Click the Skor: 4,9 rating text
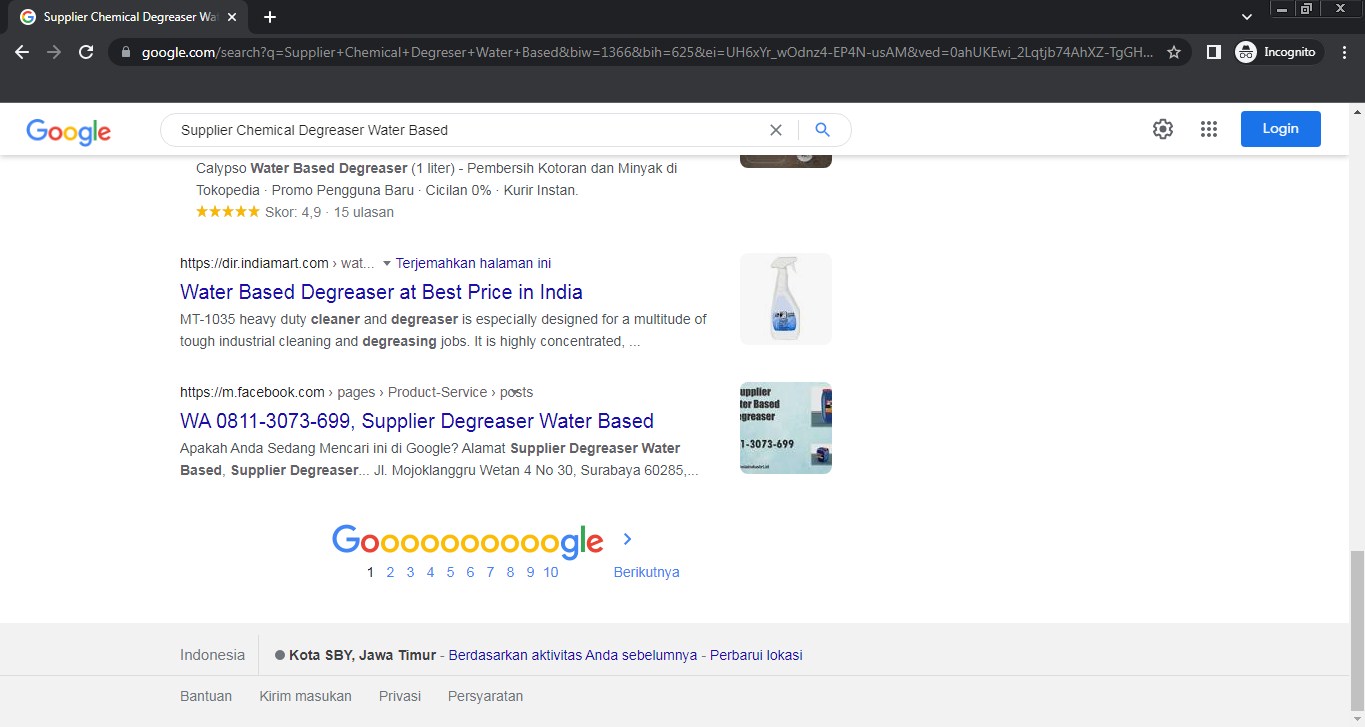 (x=293, y=212)
